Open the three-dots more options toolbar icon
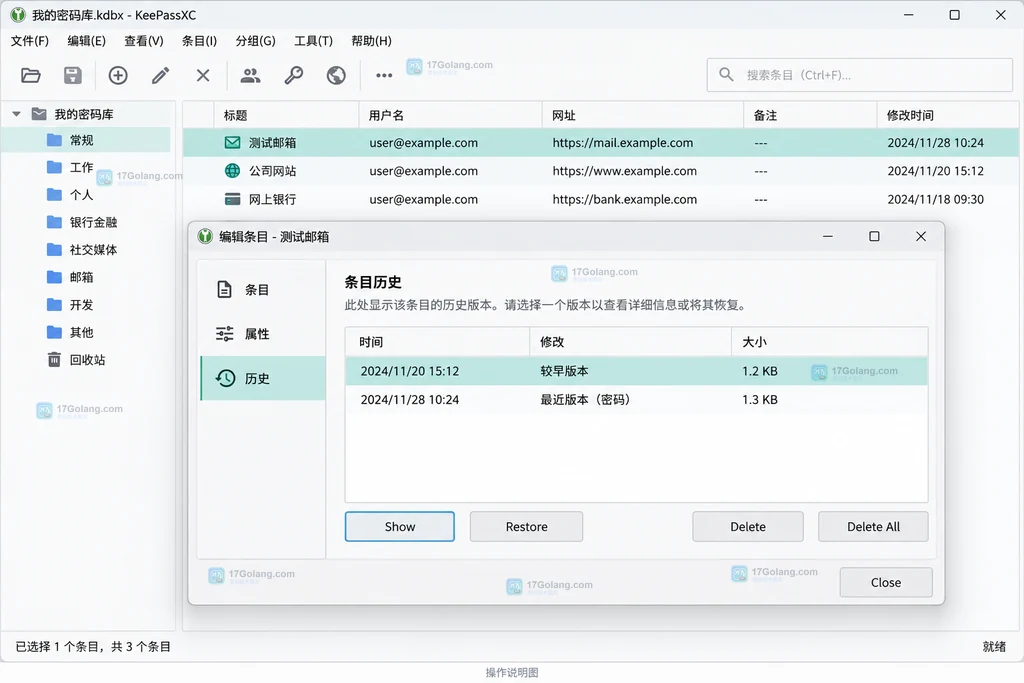This screenshot has width=1024, height=683. [384, 75]
